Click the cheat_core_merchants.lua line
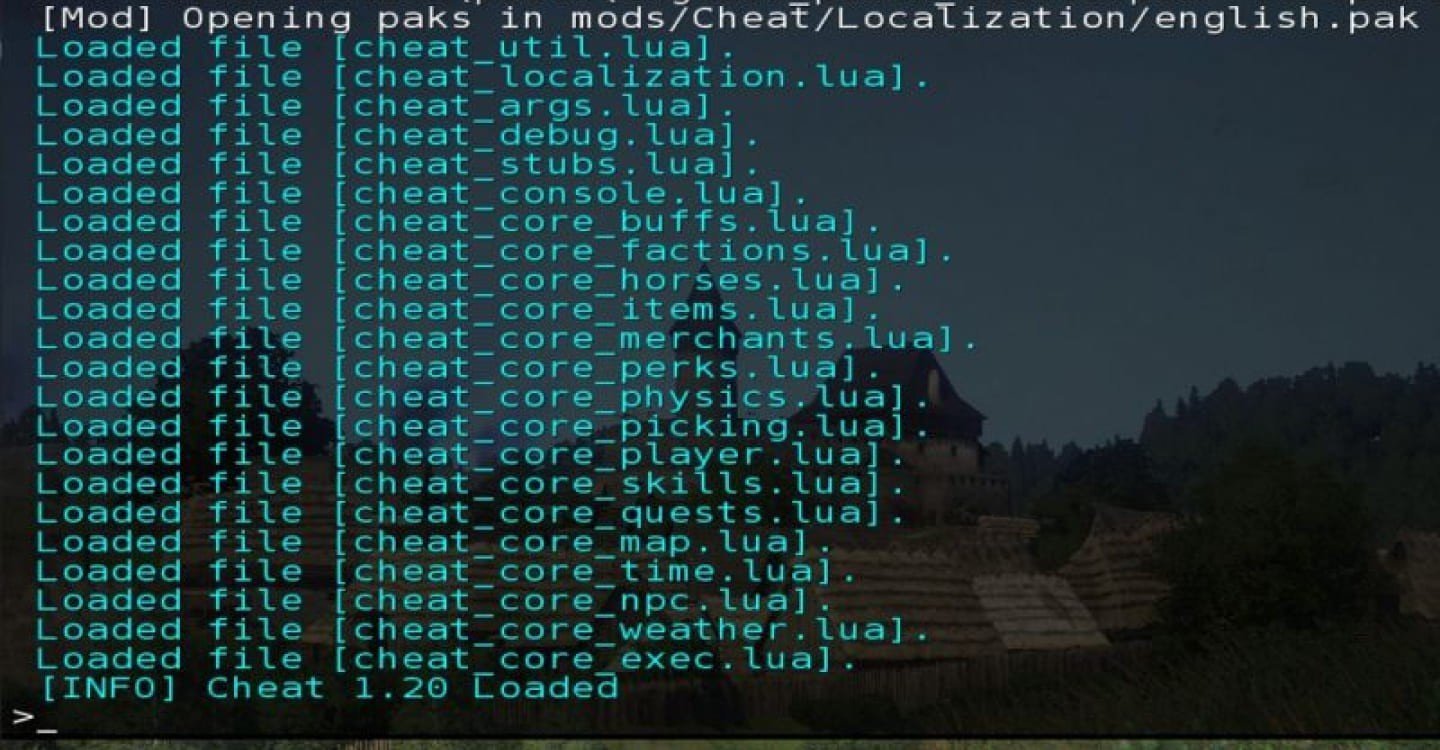The image size is (1440, 750). (x=507, y=338)
